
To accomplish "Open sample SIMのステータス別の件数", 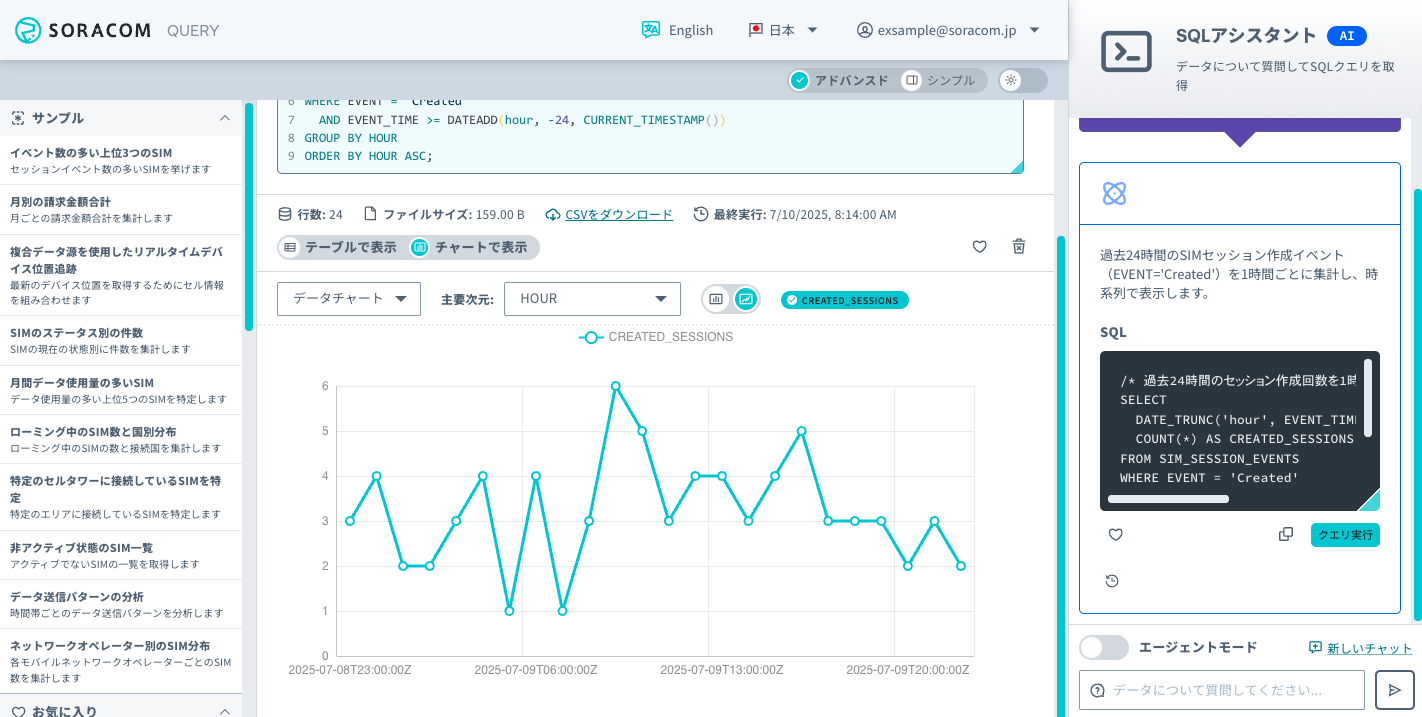I will (x=121, y=340).
